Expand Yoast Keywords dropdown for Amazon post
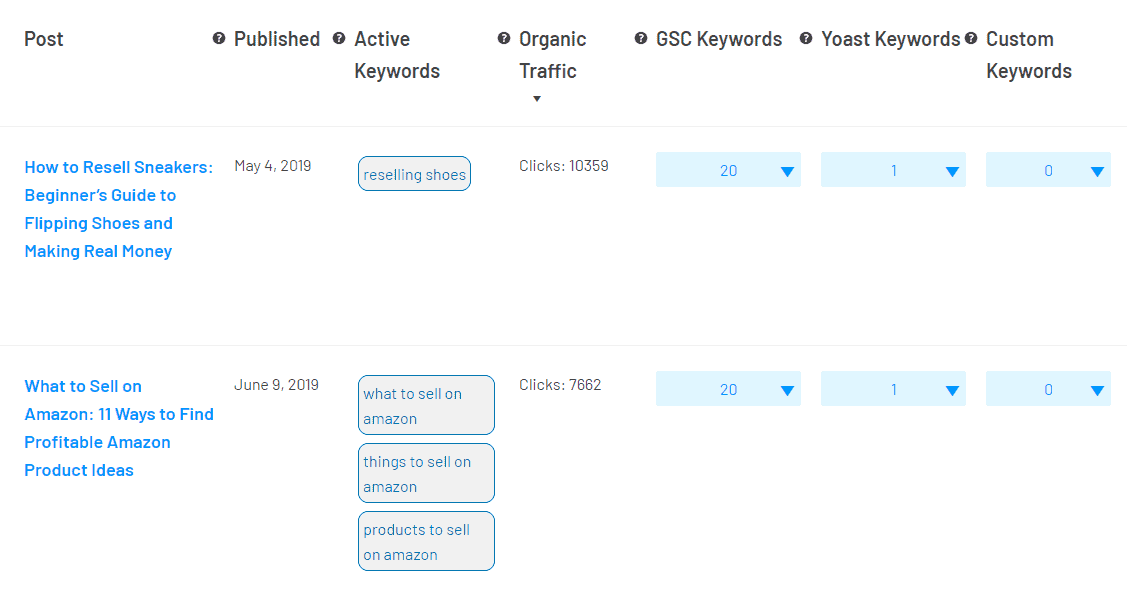This screenshot has width=1127, height=591. [893, 389]
